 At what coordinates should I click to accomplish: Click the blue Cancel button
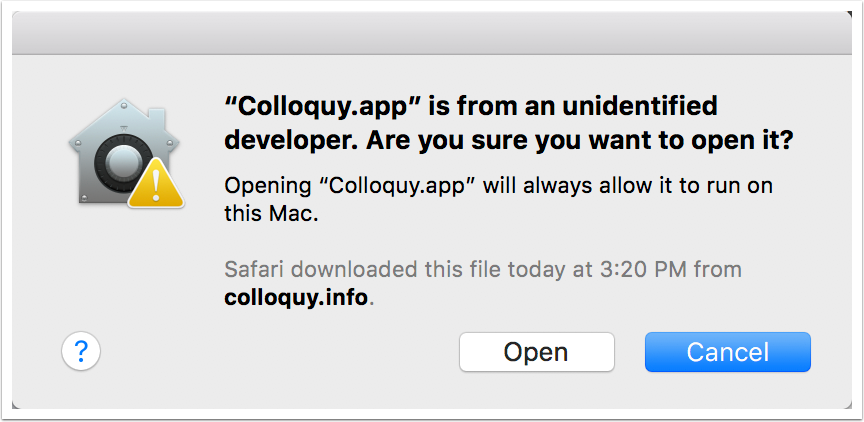728,352
